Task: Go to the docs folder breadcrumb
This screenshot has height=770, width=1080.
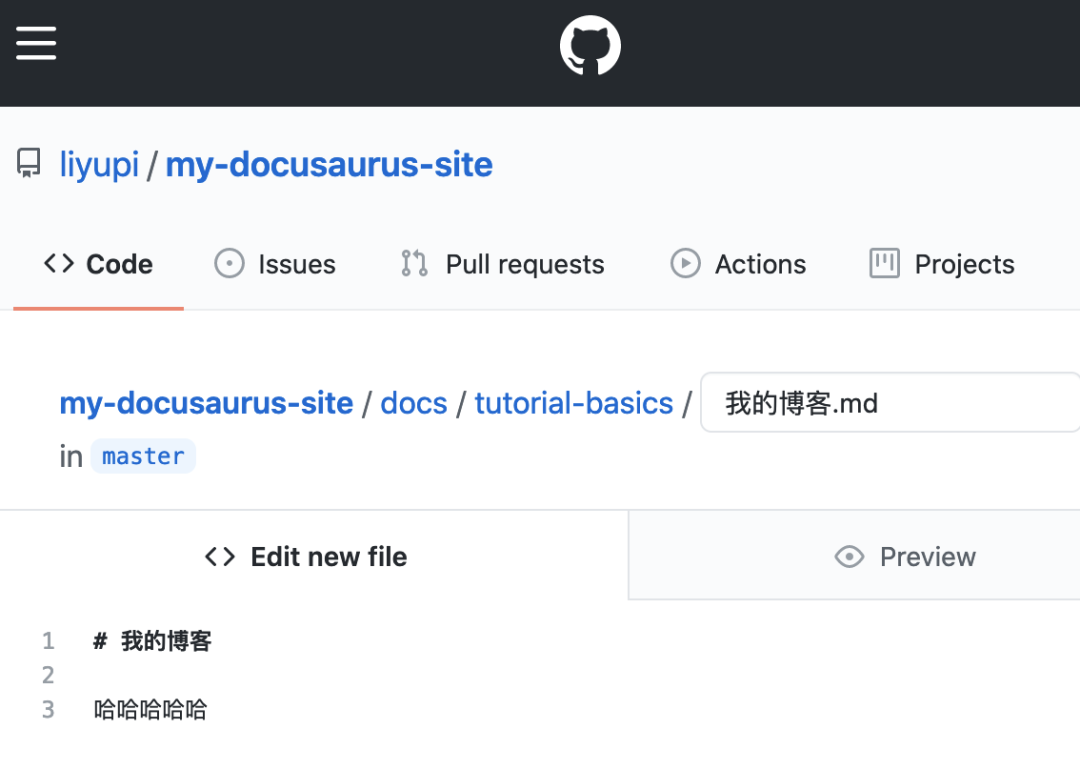Action: [x=414, y=403]
